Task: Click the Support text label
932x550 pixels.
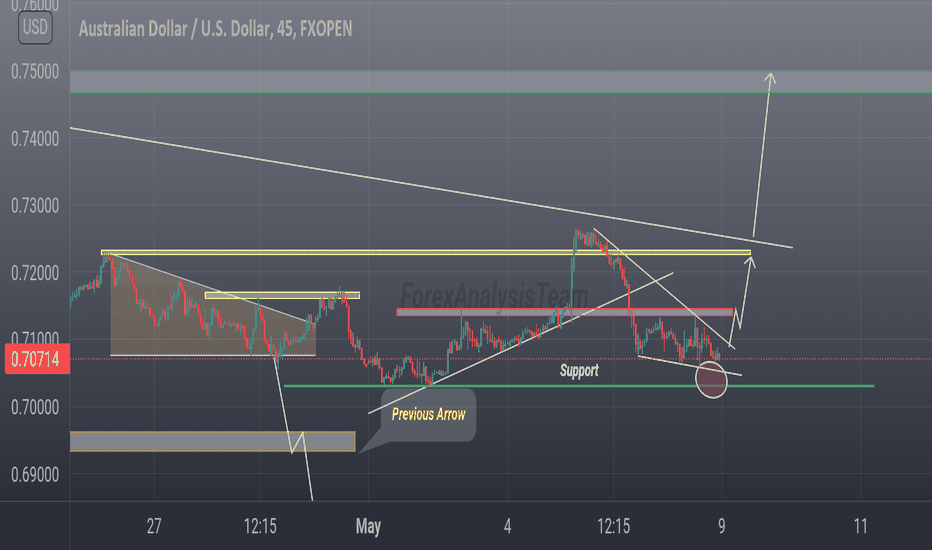Action: point(579,371)
